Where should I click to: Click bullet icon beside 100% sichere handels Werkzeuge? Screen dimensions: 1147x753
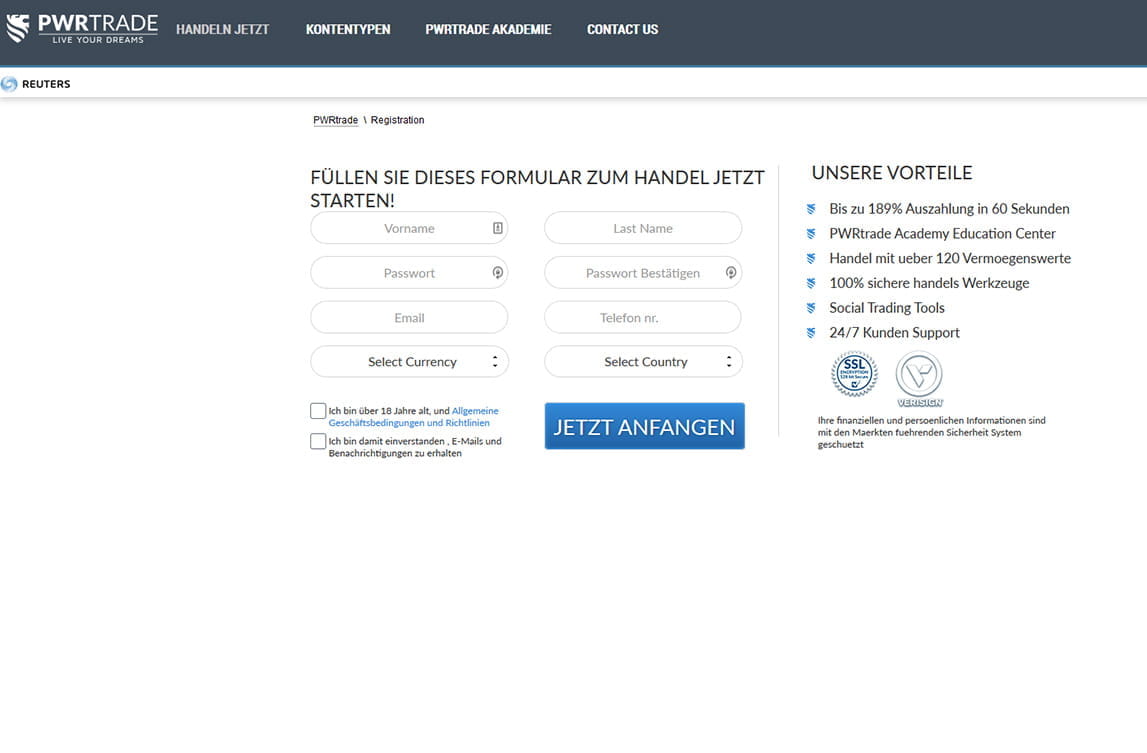point(811,283)
